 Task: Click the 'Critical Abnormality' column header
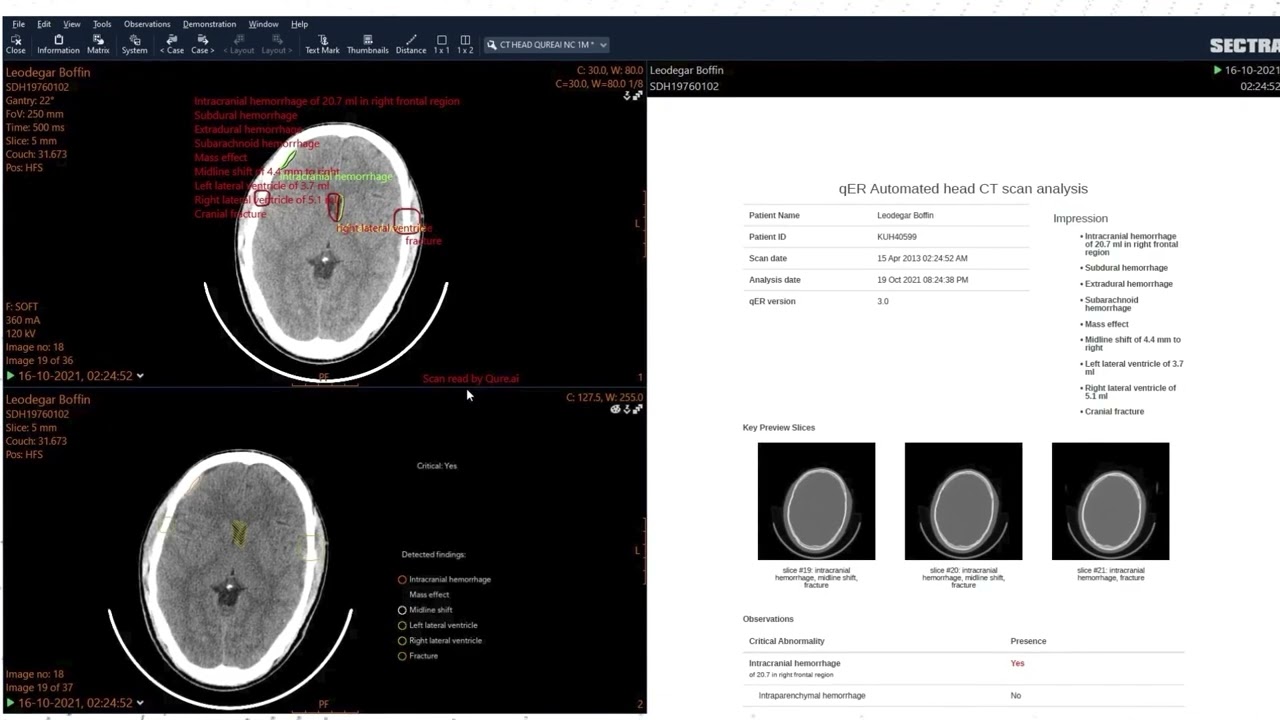pos(787,641)
